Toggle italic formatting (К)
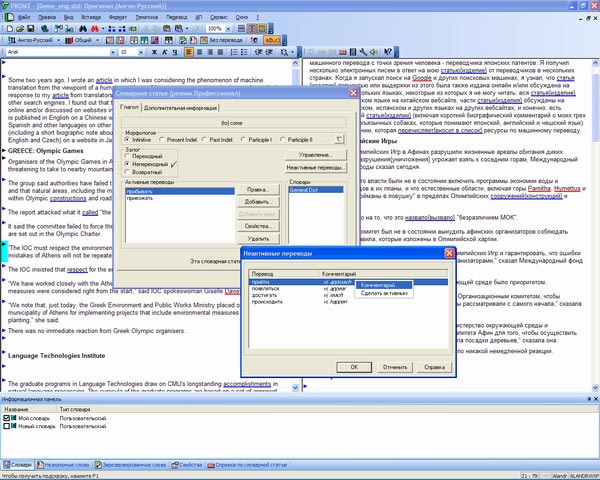Screen dimensions: 600x480 pos(165,52)
